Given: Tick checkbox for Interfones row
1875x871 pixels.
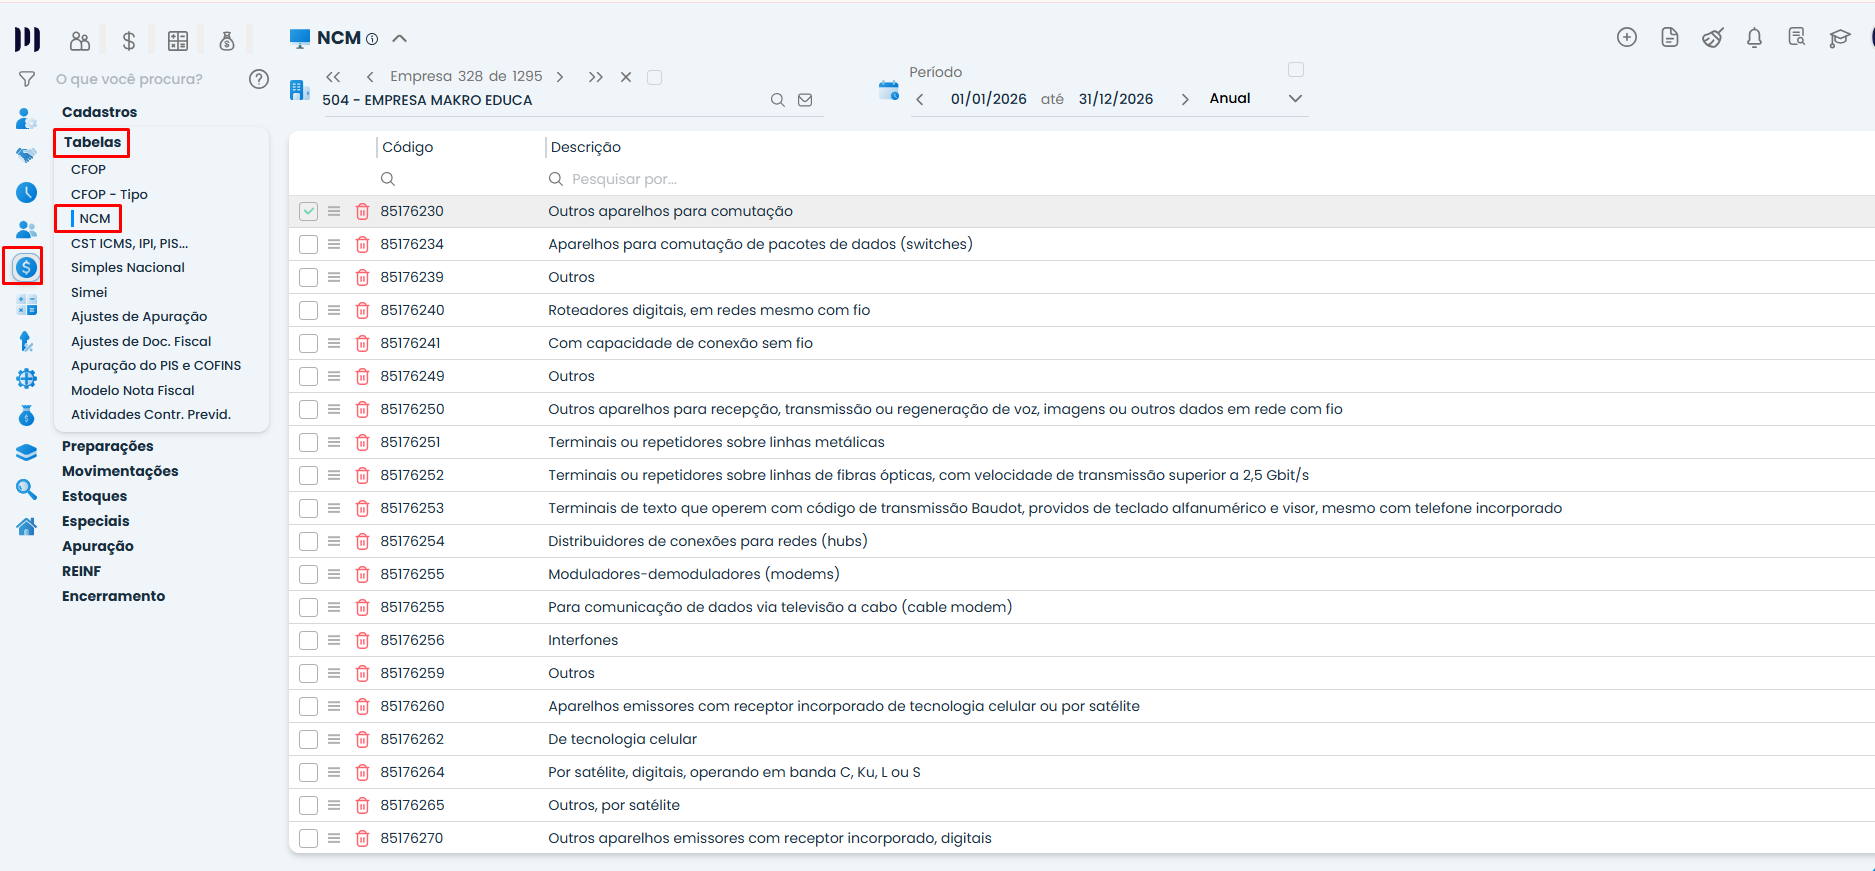Looking at the screenshot, I should tap(308, 640).
